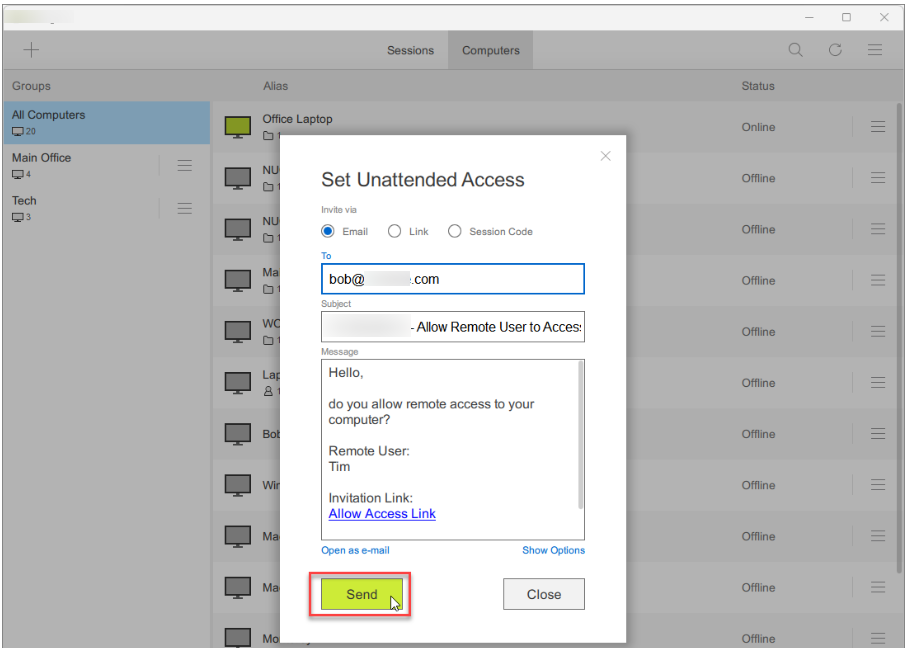
Task: Select the Email invite option
Action: pyautogui.click(x=327, y=231)
